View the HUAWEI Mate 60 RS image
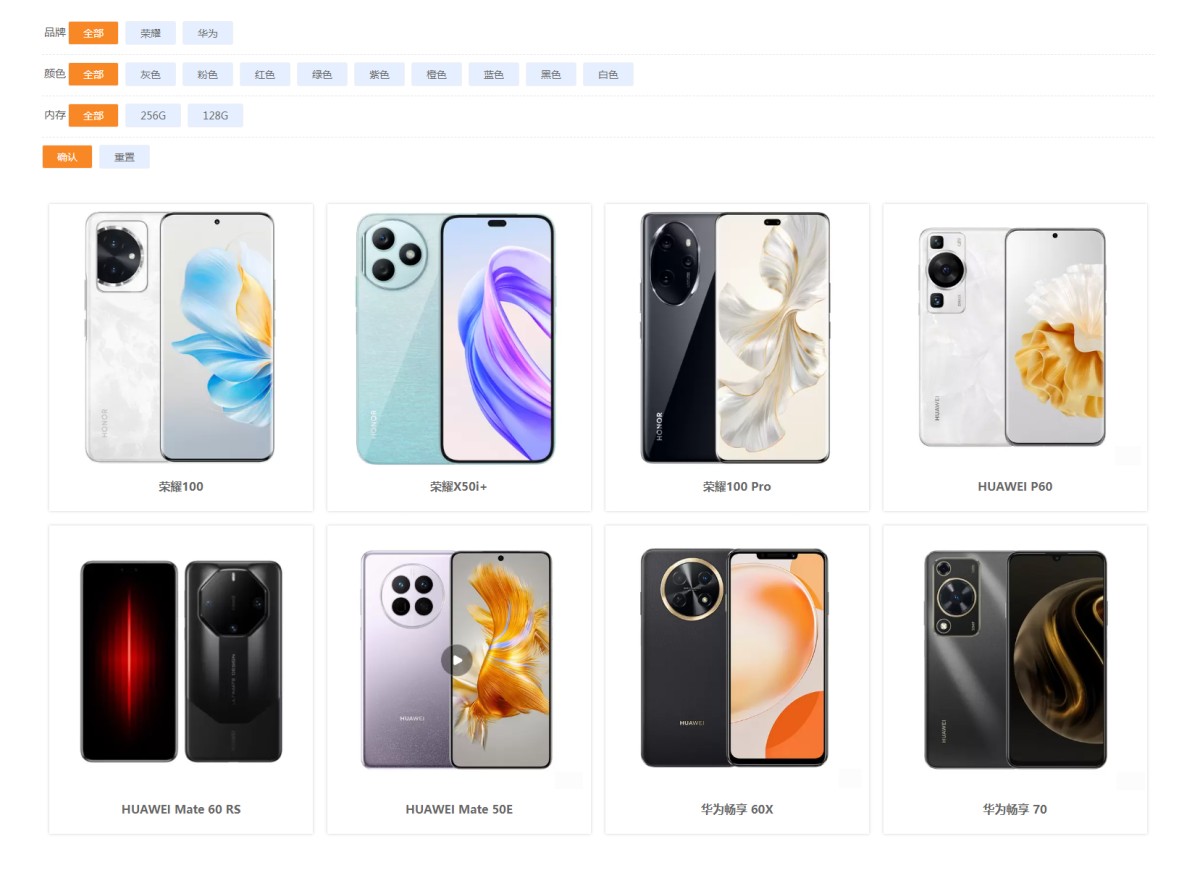Screen dimensions: 1200x878 pos(181,660)
